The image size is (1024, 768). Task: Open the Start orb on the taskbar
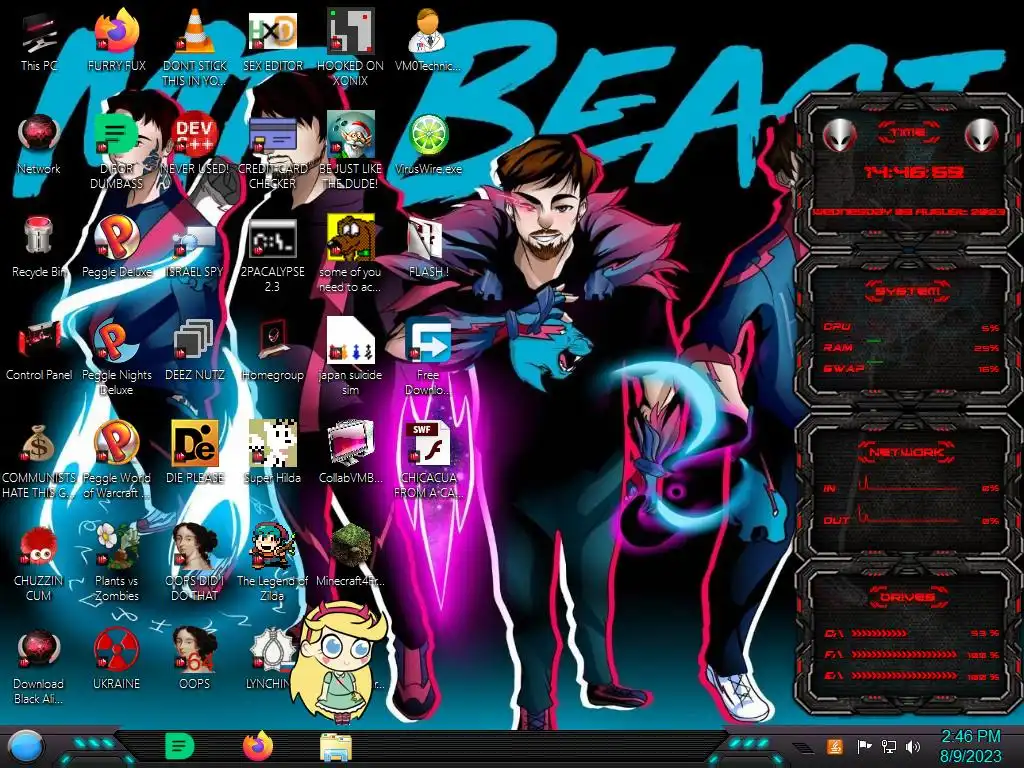(x=26, y=747)
